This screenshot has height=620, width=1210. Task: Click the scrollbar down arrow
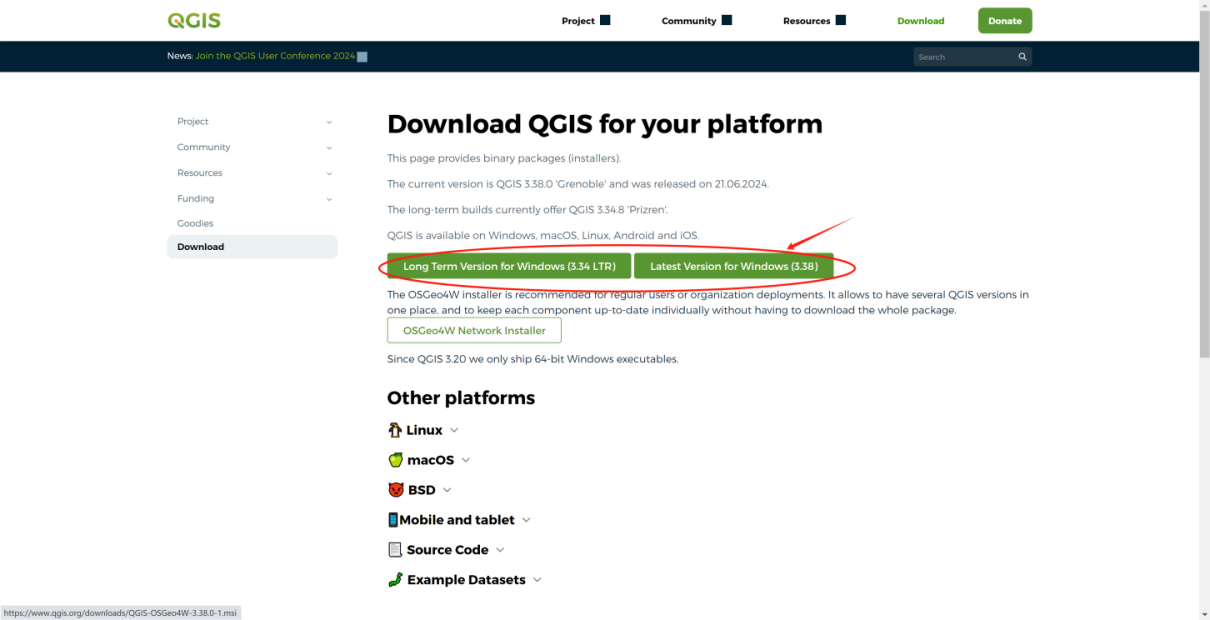pyautogui.click(x=1204, y=614)
